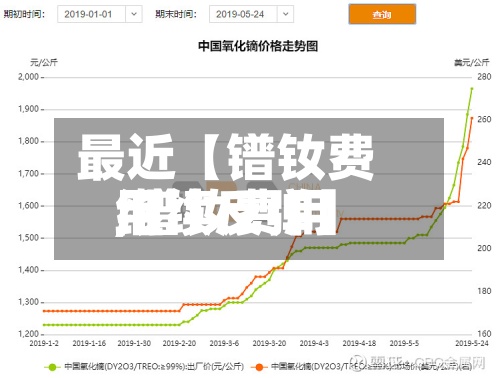The width and height of the screenshot is (500, 378).
Task: Click the orange line's first data point
Action: 44,311
